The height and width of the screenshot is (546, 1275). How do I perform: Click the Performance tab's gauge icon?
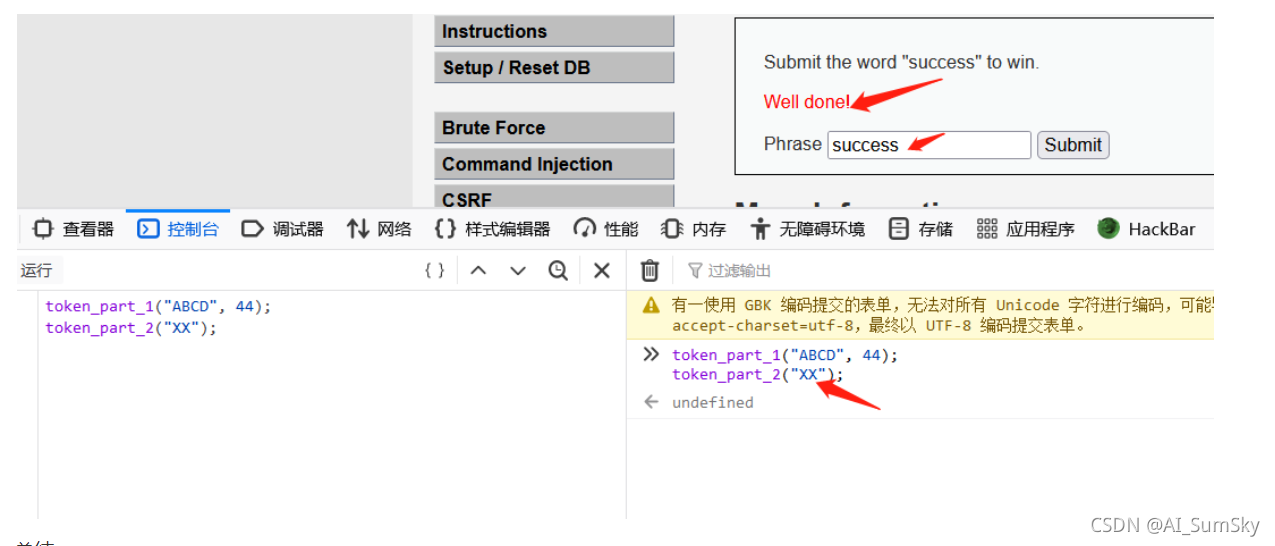(x=585, y=229)
